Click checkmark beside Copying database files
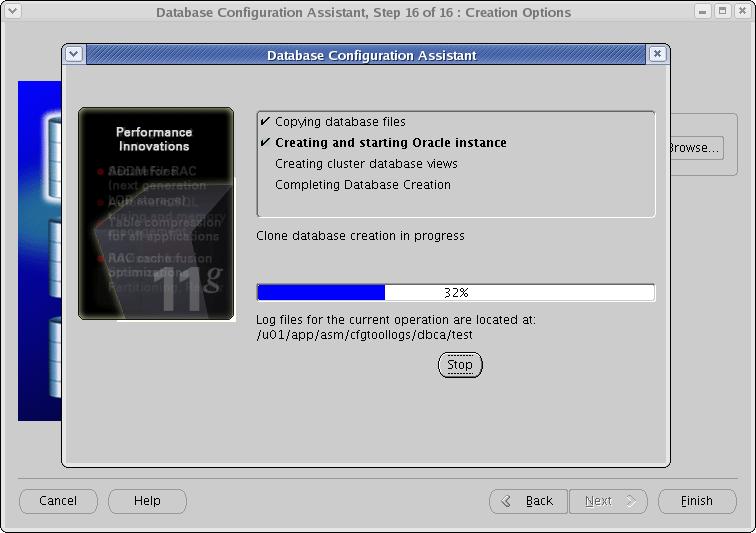 click(265, 121)
